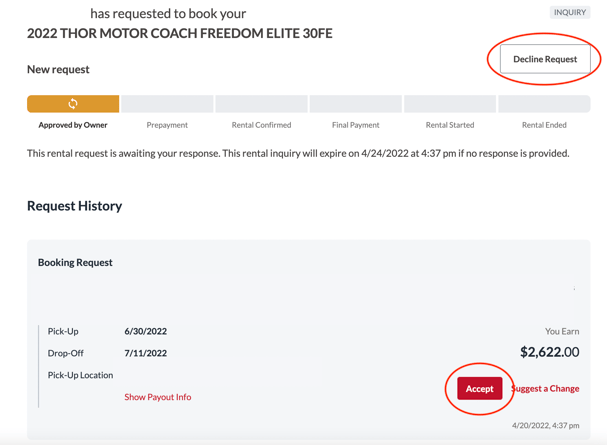Click the 4/20/2022 request timestamp
This screenshot has height=445, width=607.
click(x=545, y=426)
